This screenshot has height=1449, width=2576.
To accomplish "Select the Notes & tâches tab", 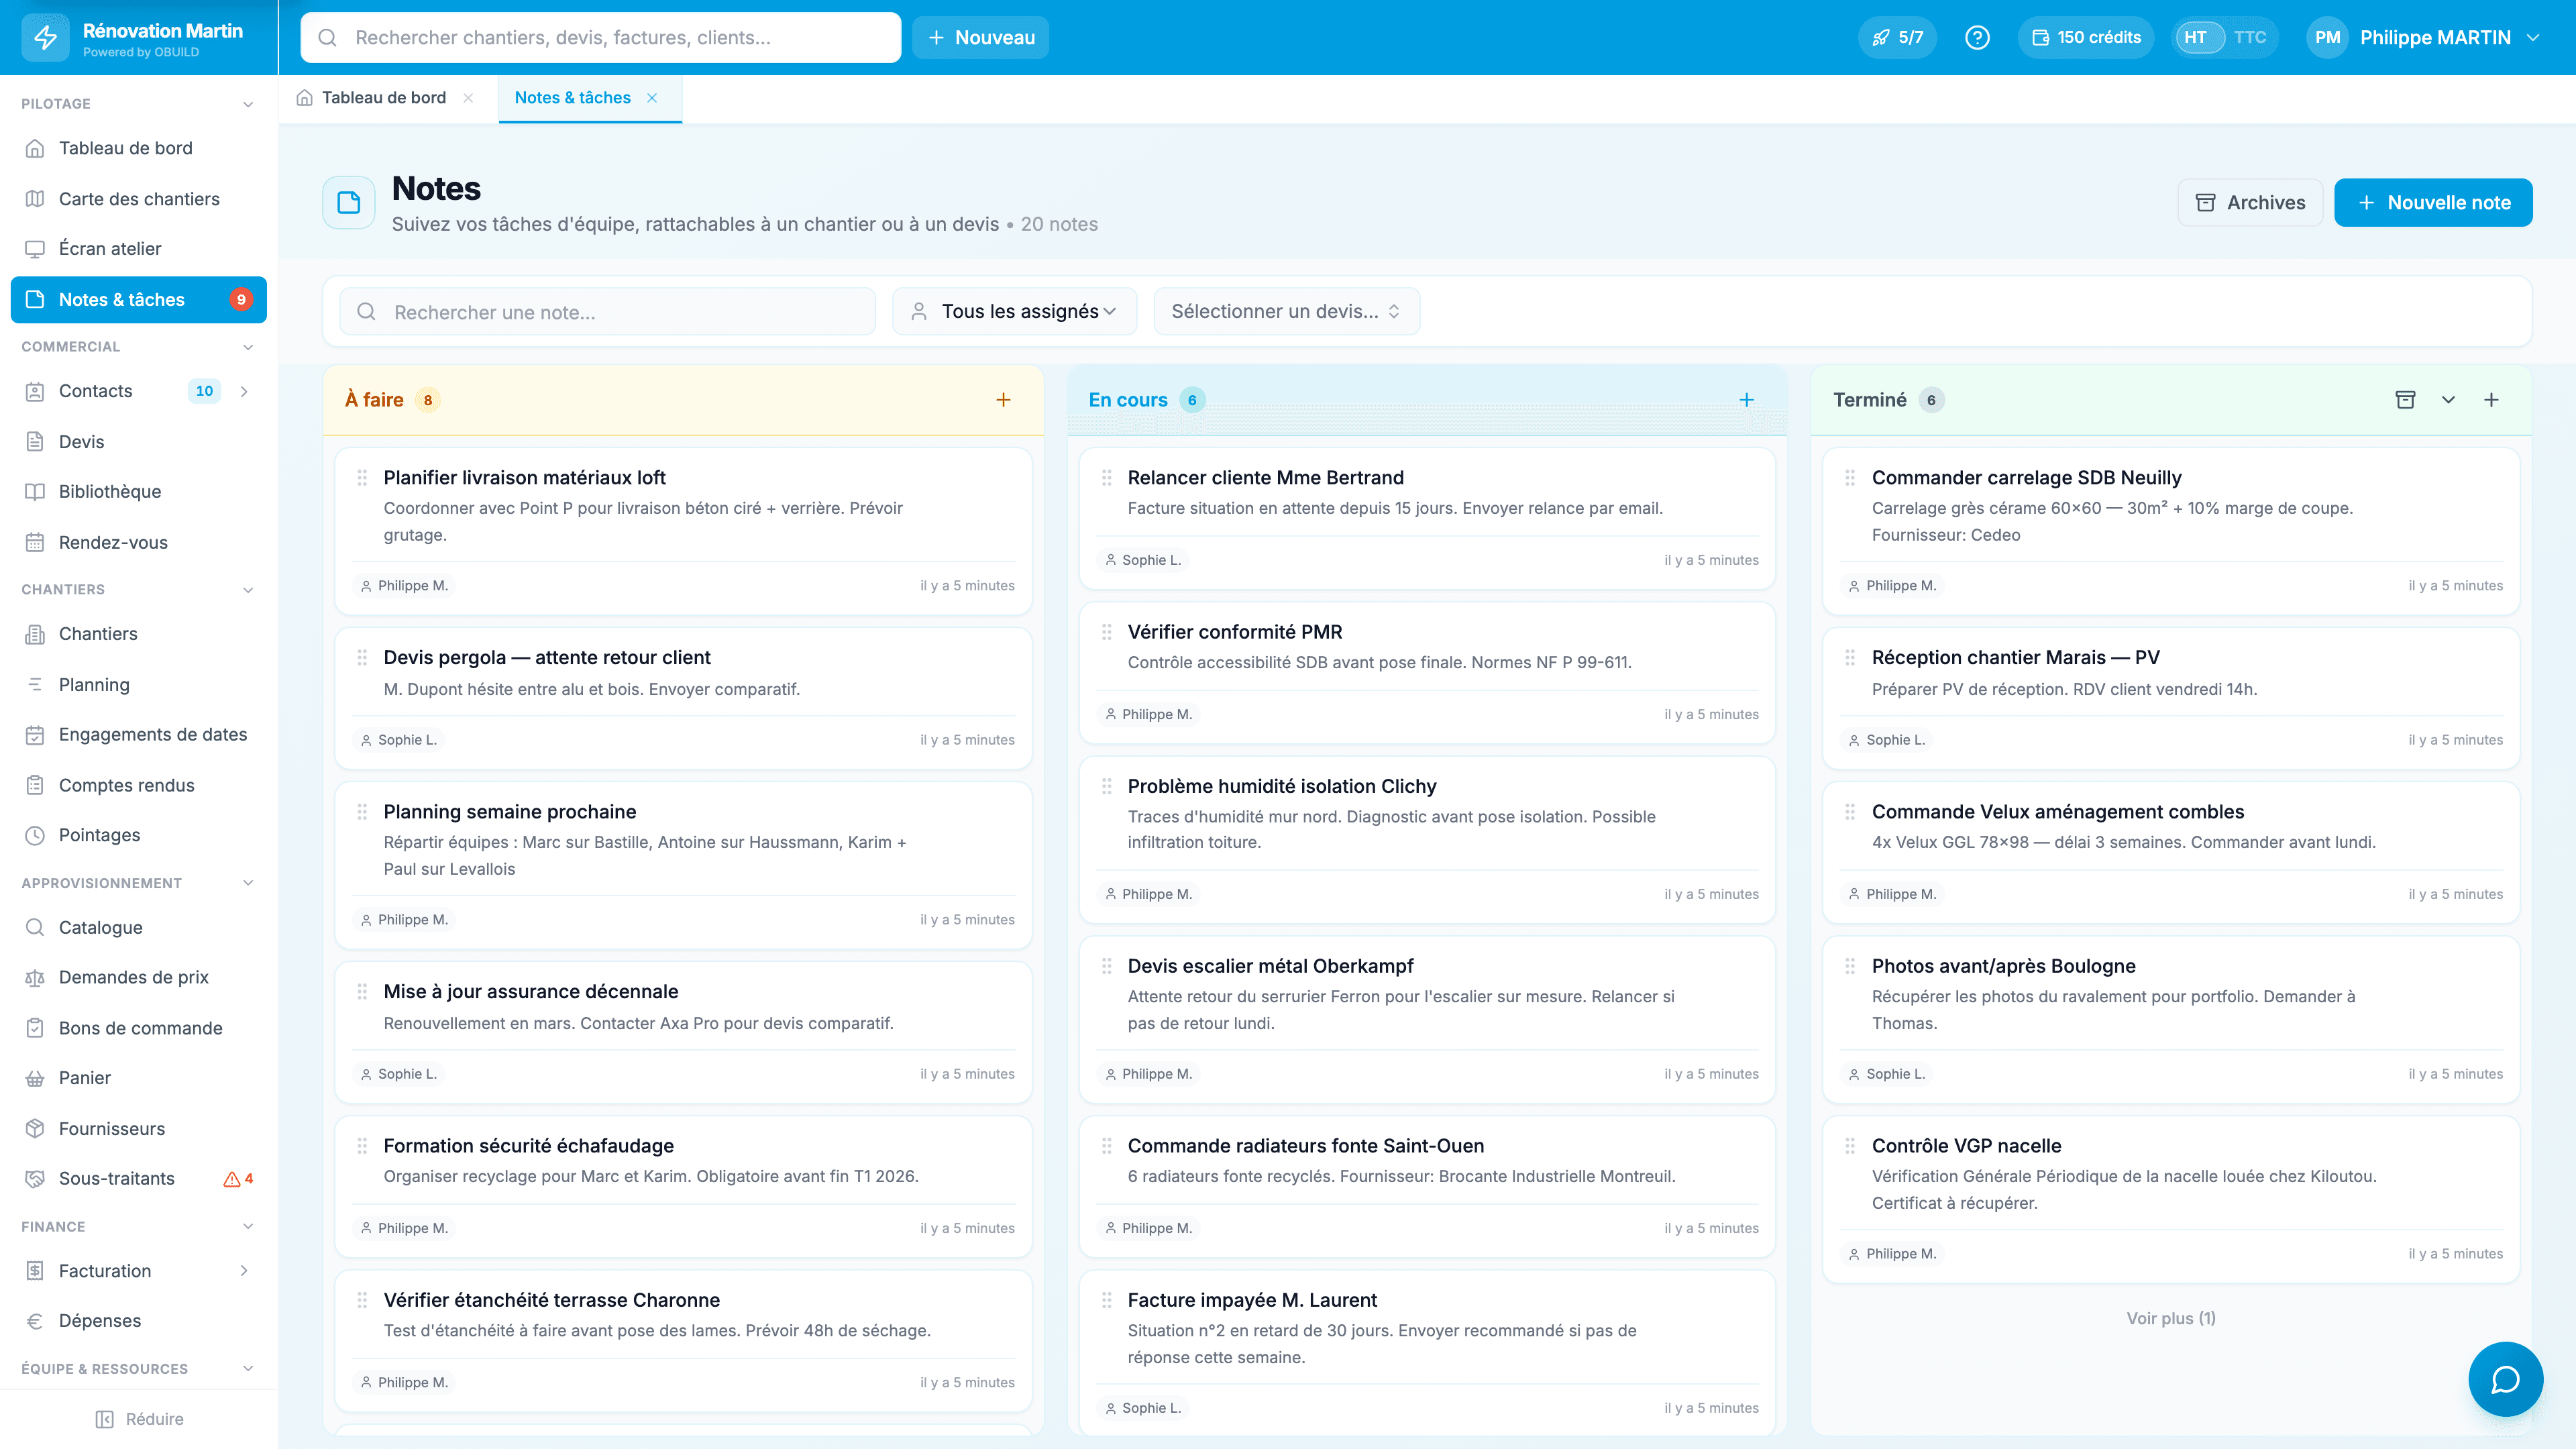I will point(573,98).
